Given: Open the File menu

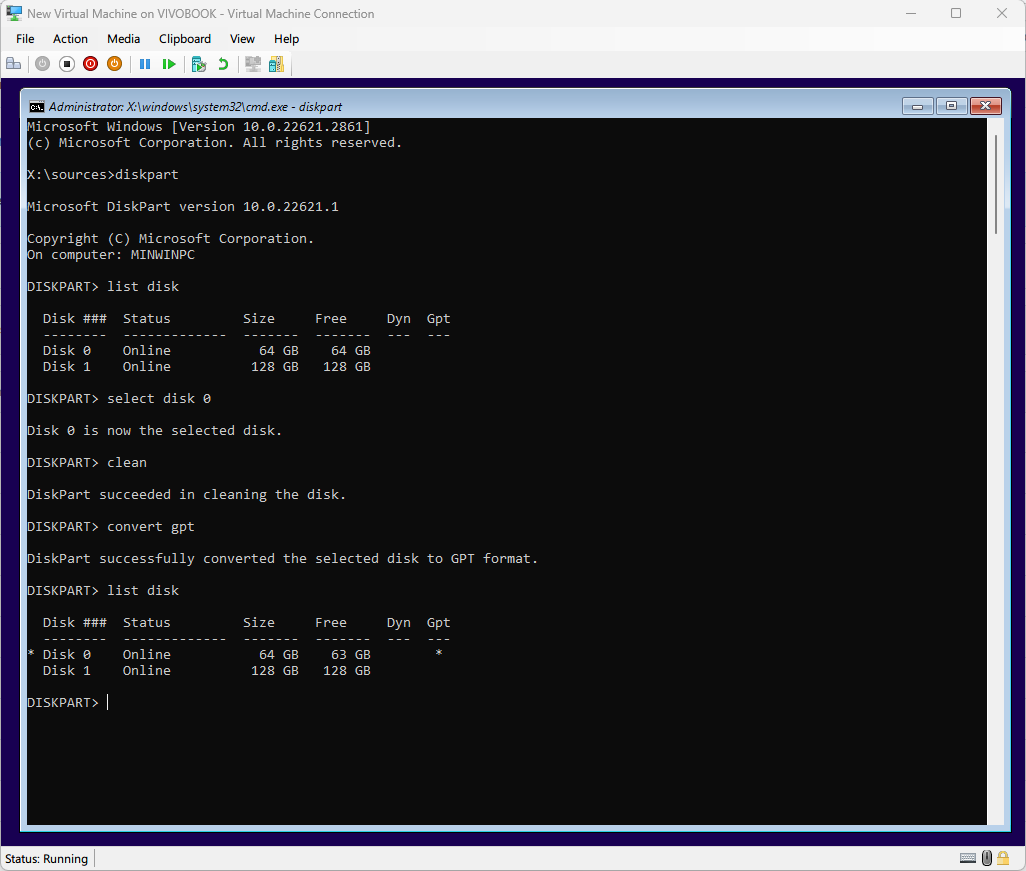Looking at the screenshot, I should [25, 39].
